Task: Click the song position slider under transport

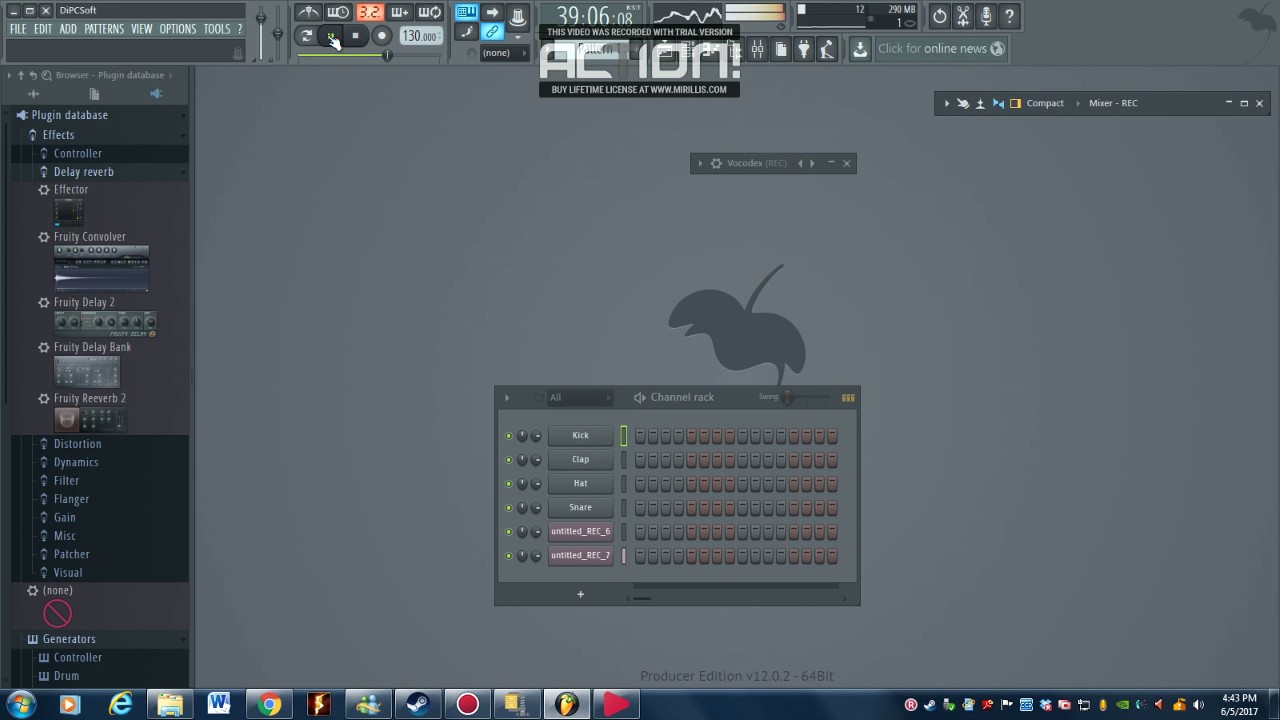Action: 371,55
